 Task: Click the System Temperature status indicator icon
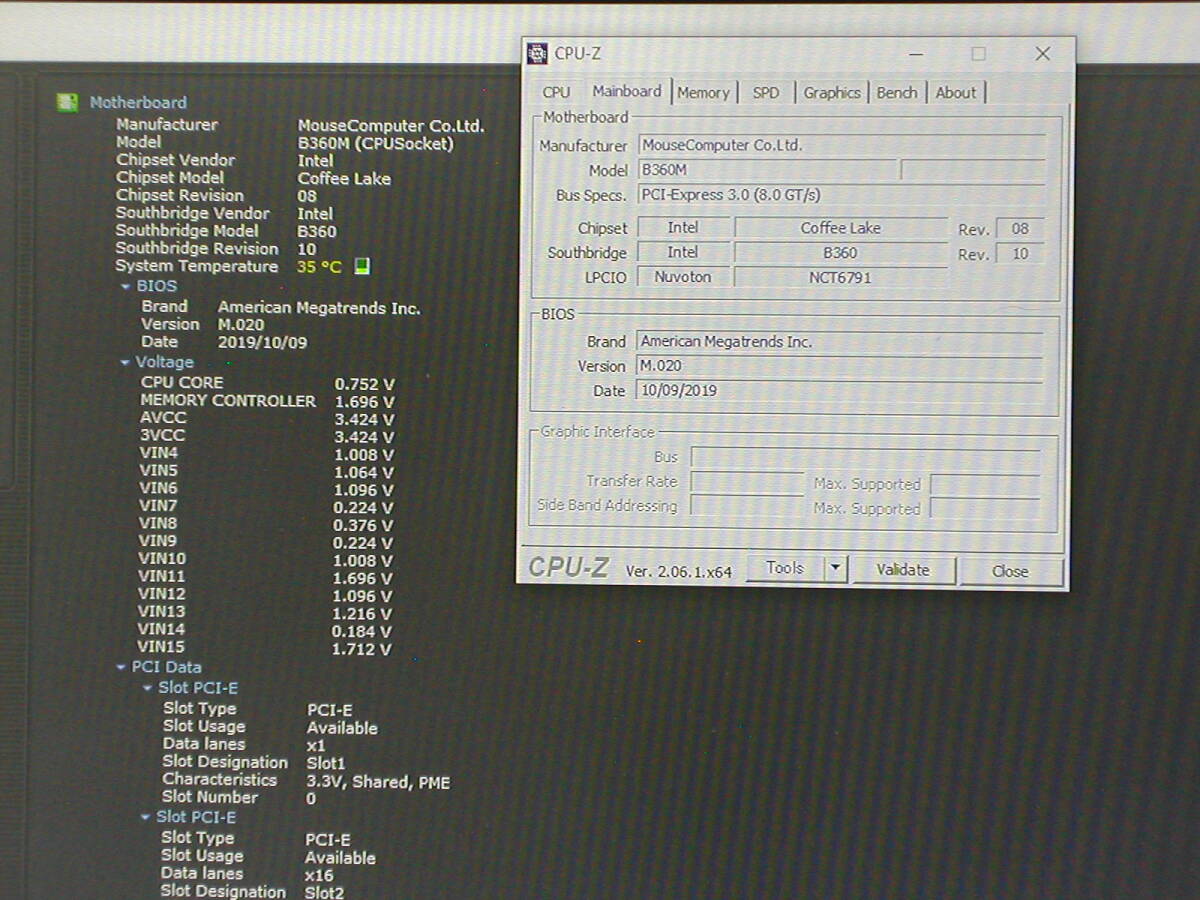362,267
